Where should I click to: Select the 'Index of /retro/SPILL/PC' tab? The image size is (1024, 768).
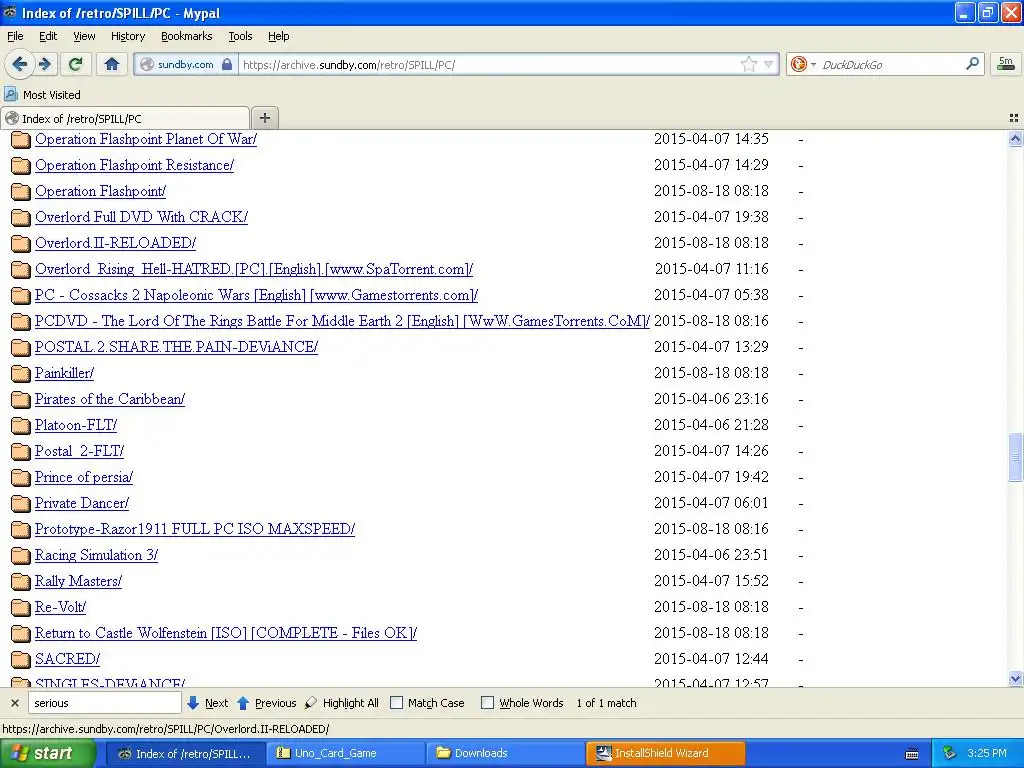(x=125, y=118)
